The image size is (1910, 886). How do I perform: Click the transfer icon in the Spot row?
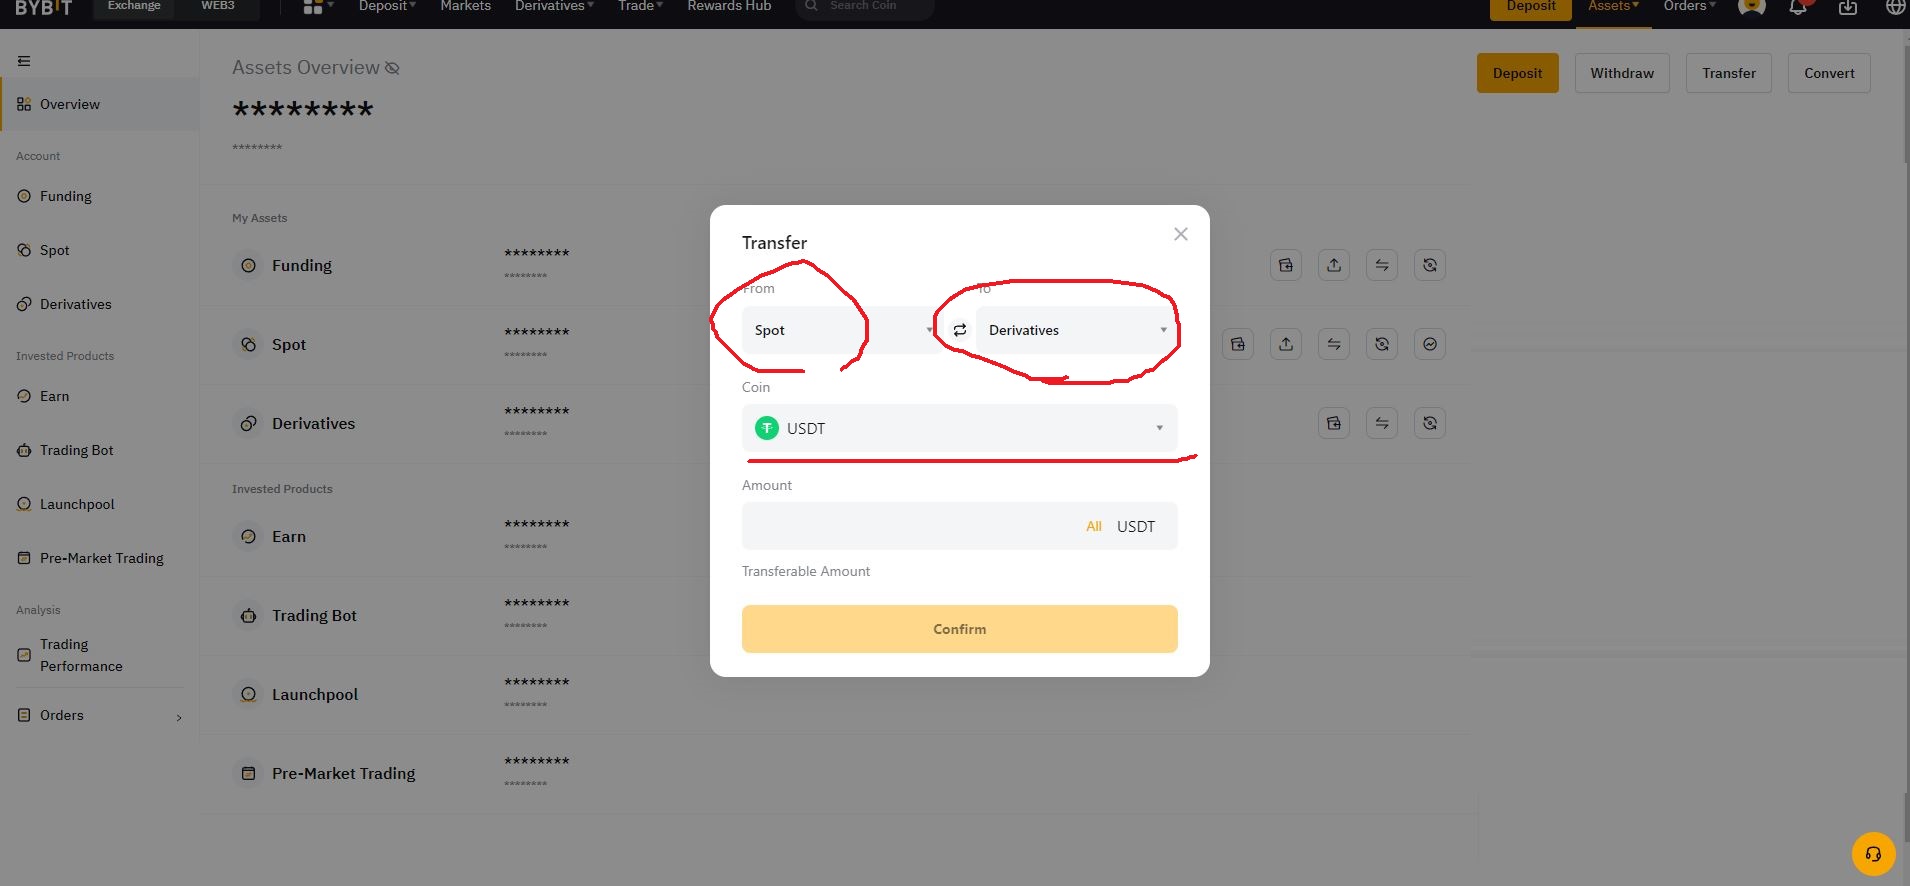(1334, 344)
